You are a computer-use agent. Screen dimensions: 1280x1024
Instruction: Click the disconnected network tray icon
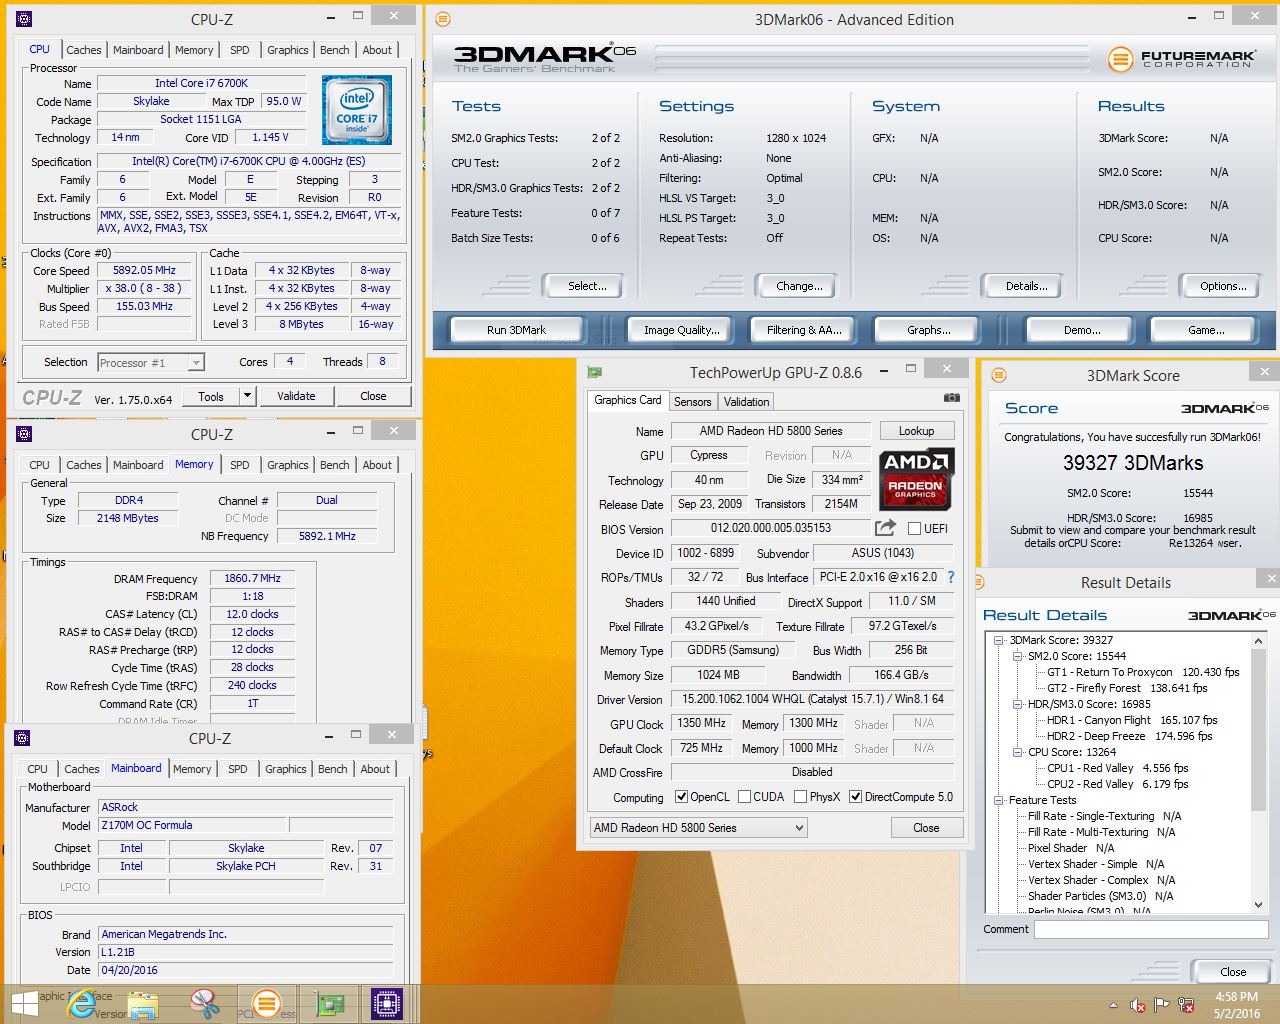click(x=1187, y=1004)
